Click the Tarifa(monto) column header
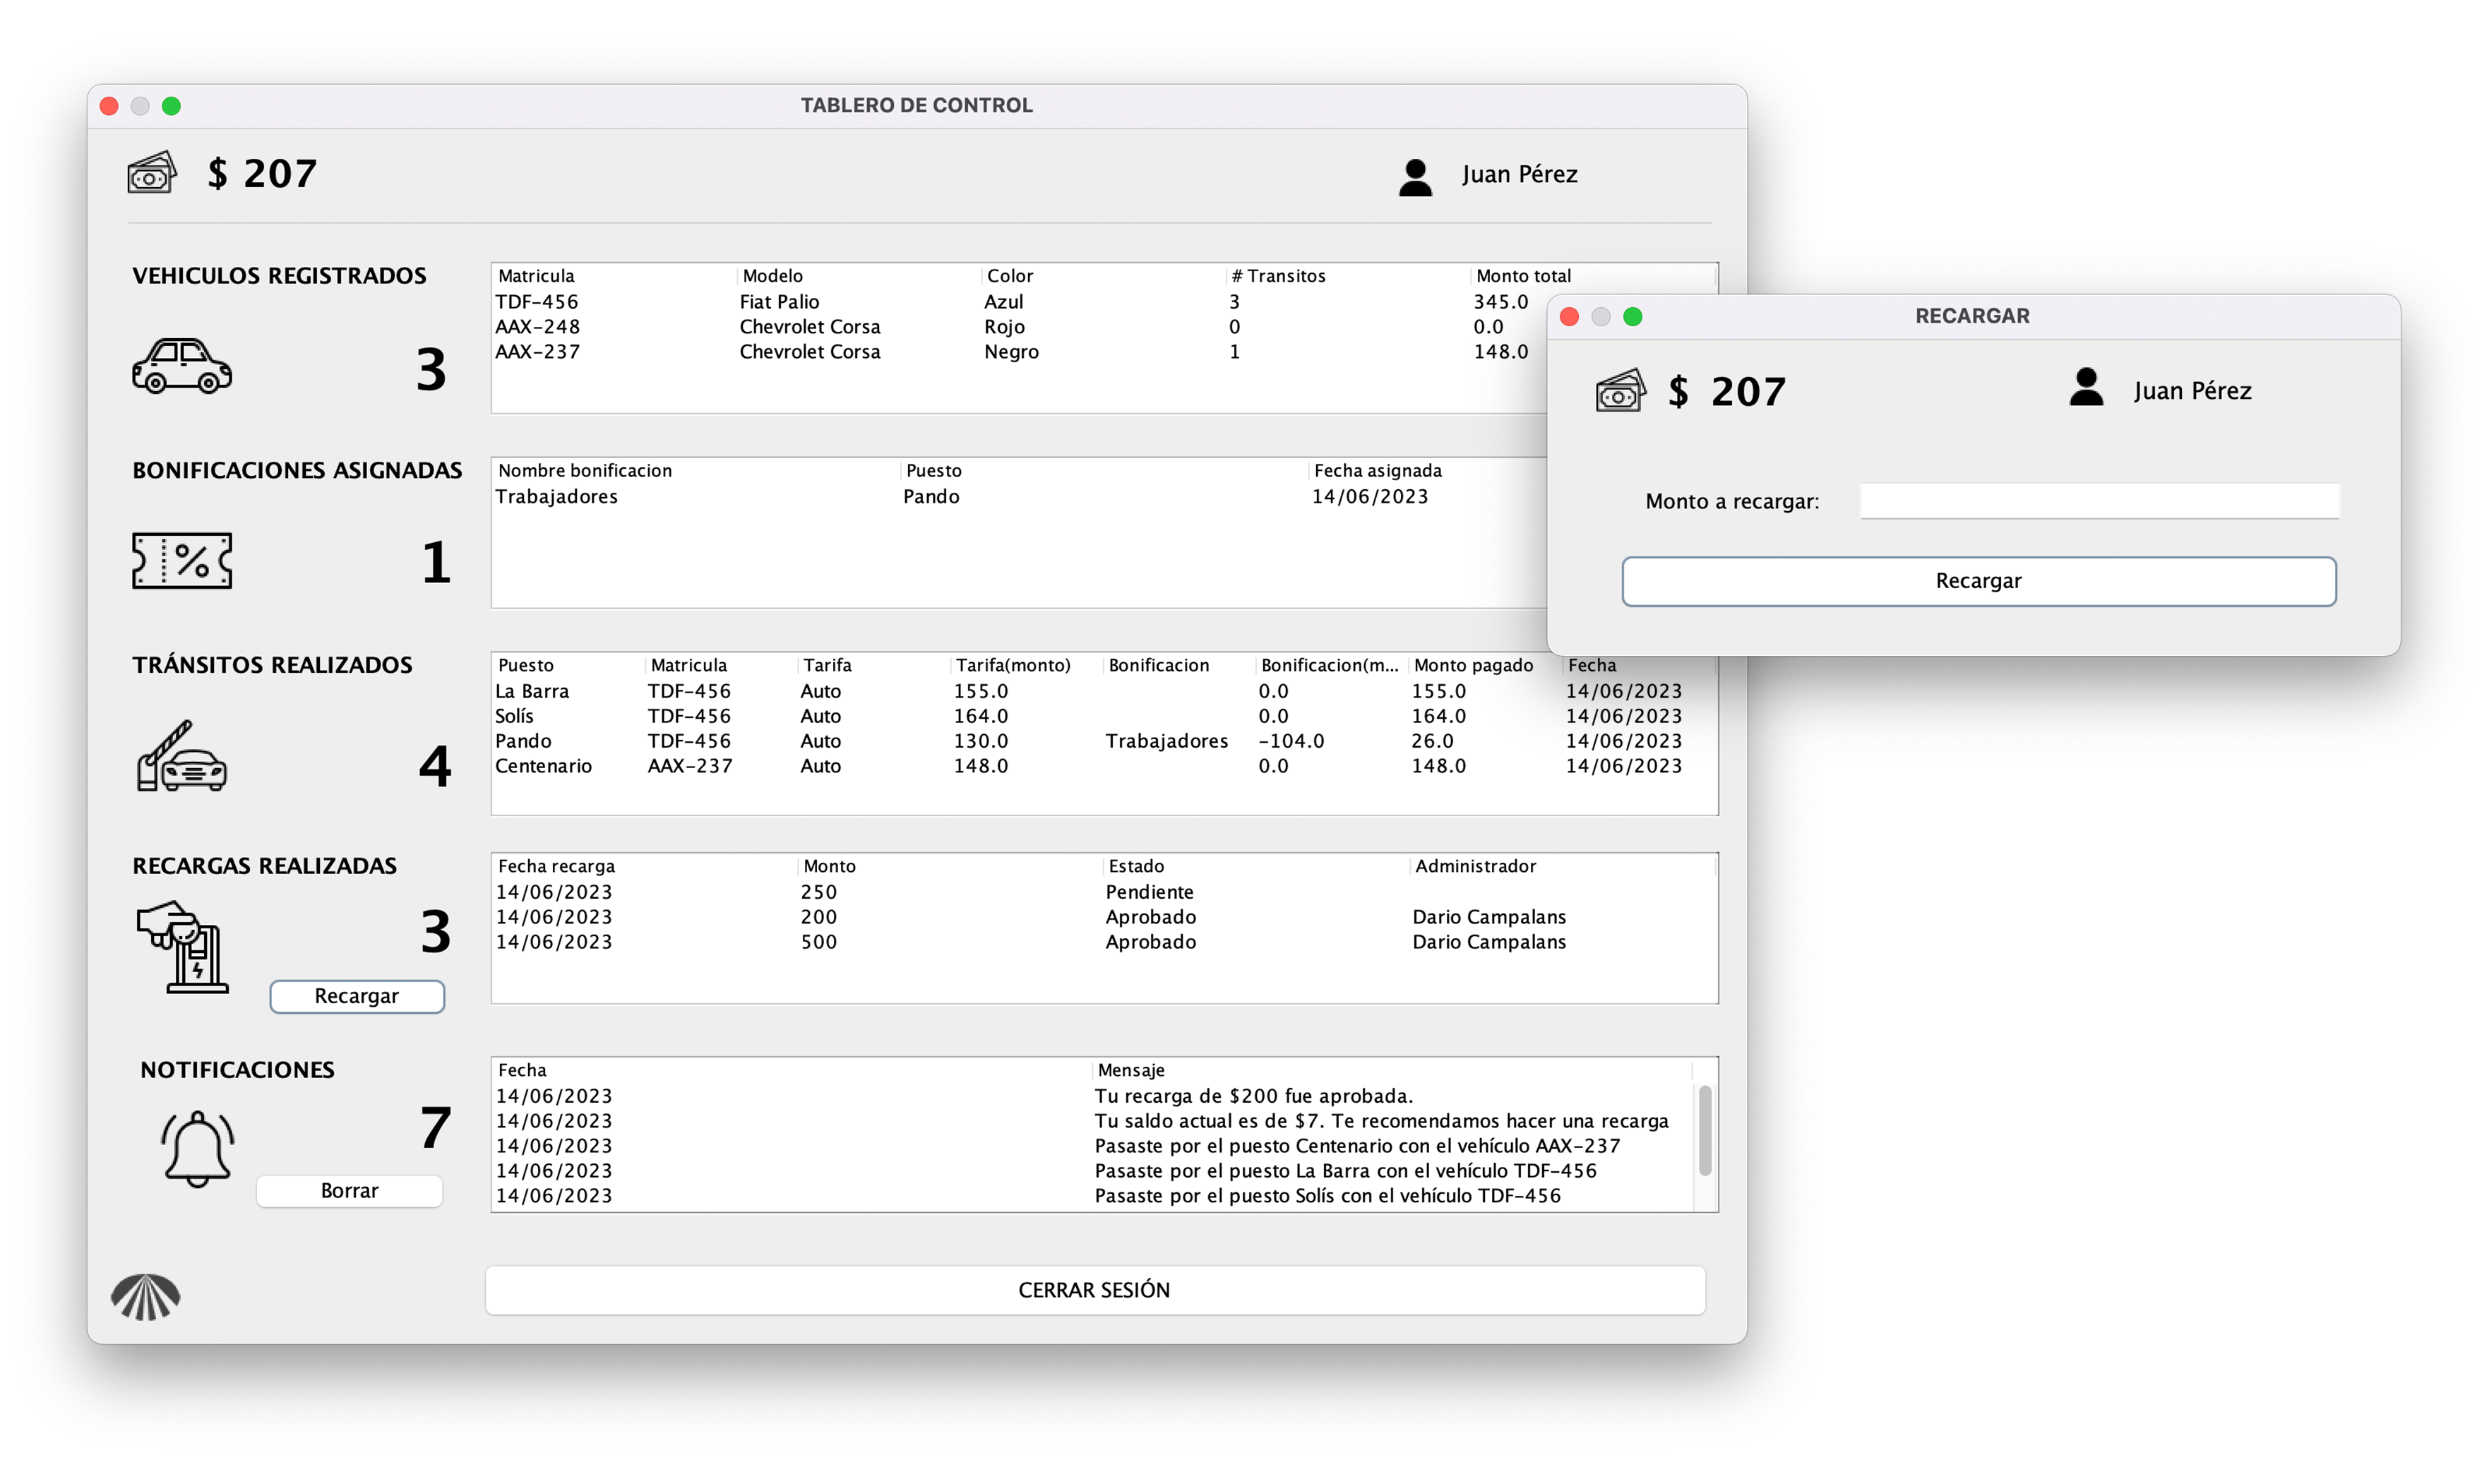The image size is (2477, 1484). click(1027, 666)
